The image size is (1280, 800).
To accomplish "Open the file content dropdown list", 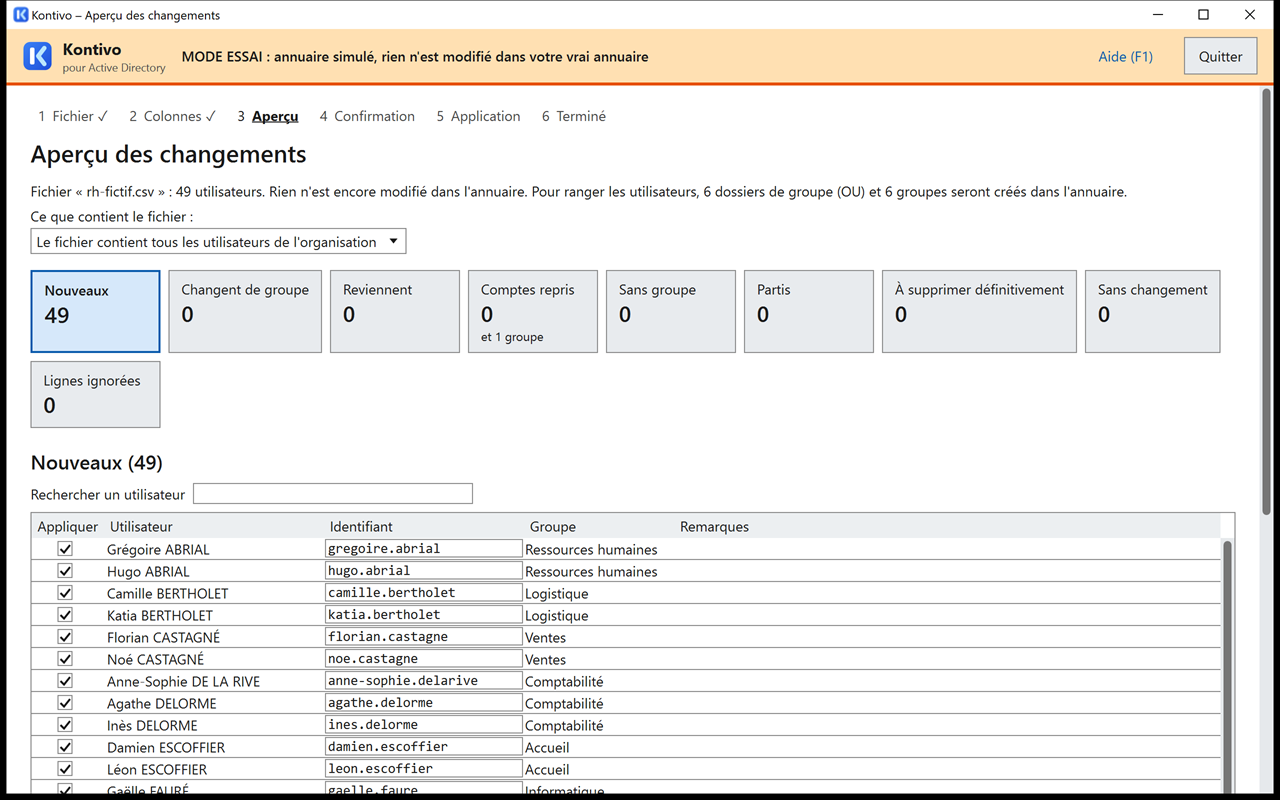I will pos(218,242).
